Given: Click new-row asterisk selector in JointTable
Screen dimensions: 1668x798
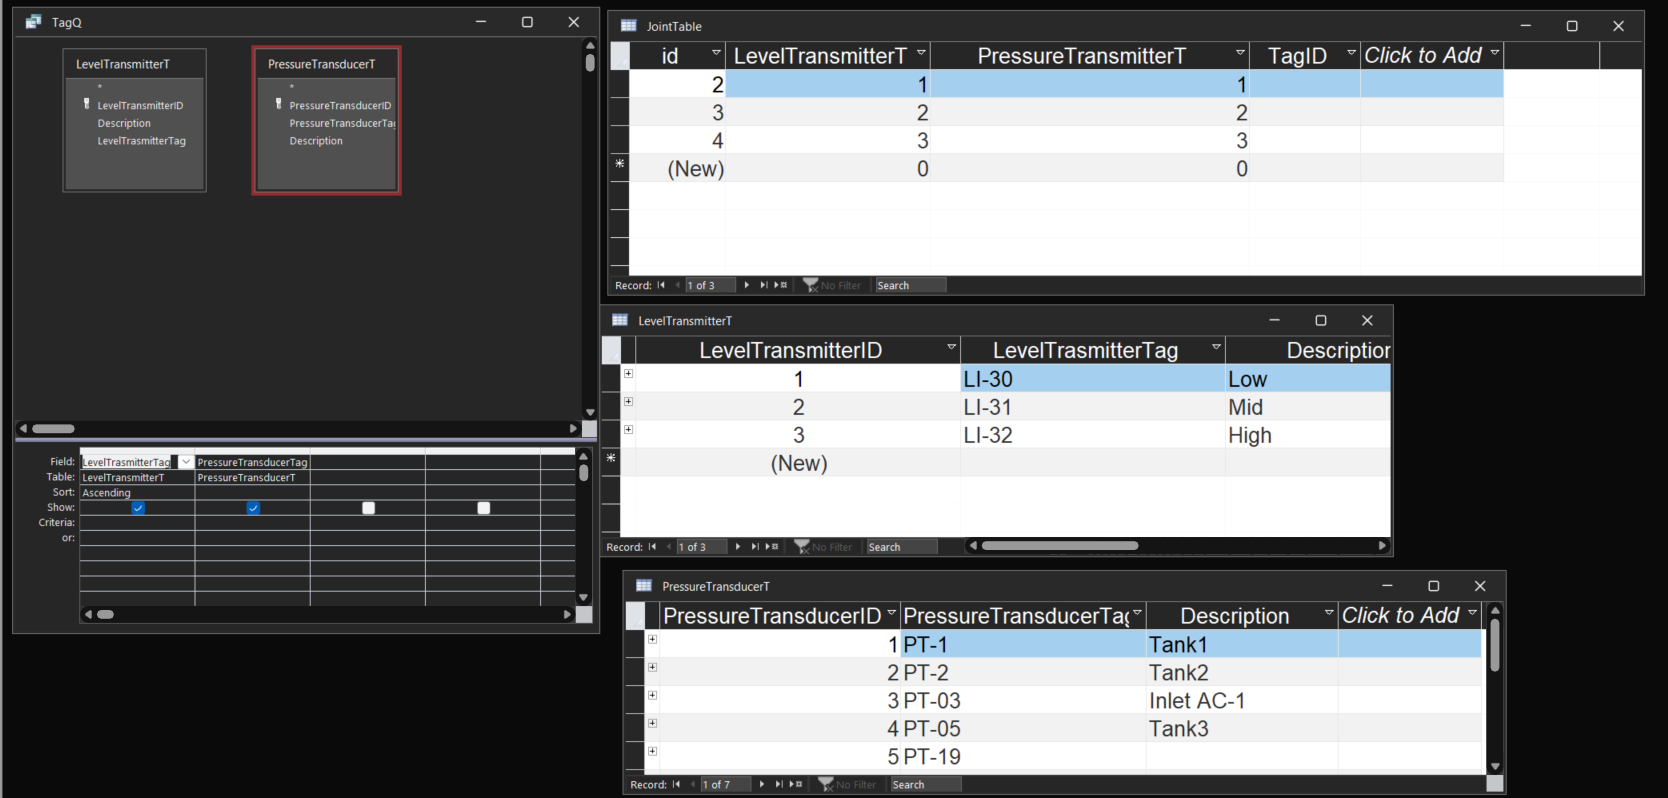Looking at the screenshot, I should pyautogui.click(x=620, y=164).
